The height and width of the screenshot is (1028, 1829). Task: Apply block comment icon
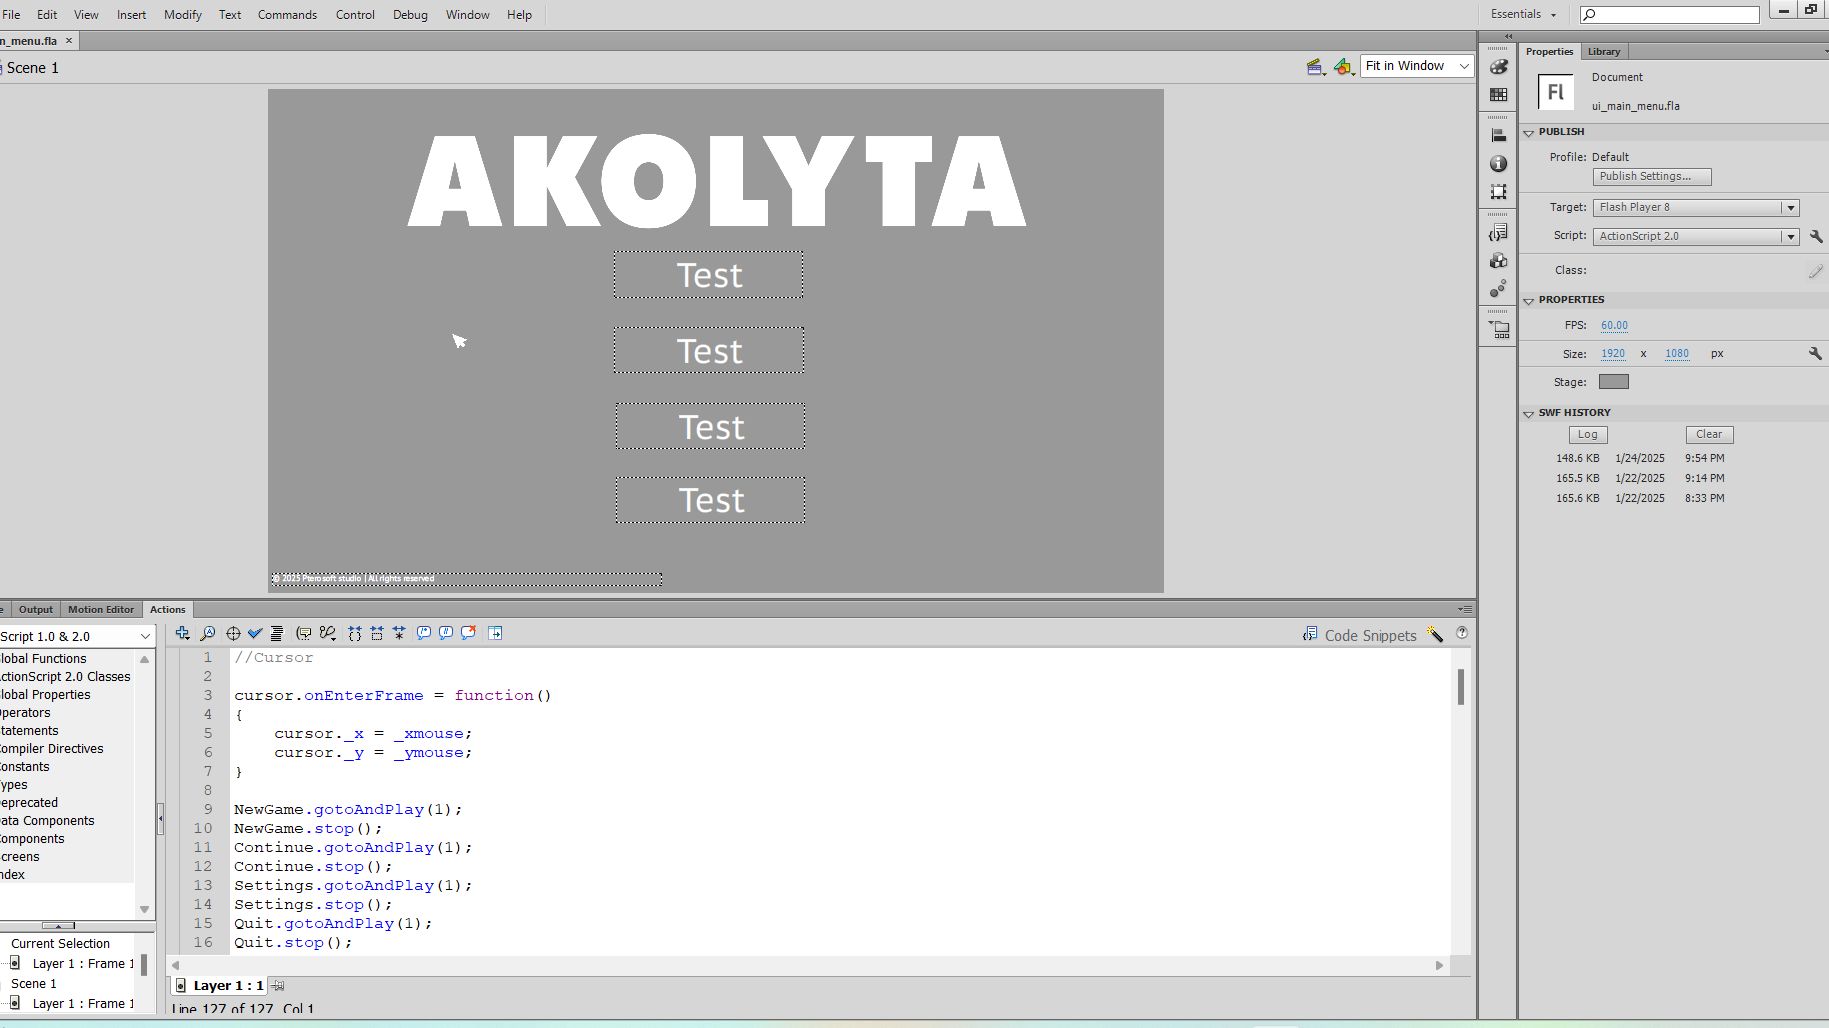point(424,633)
